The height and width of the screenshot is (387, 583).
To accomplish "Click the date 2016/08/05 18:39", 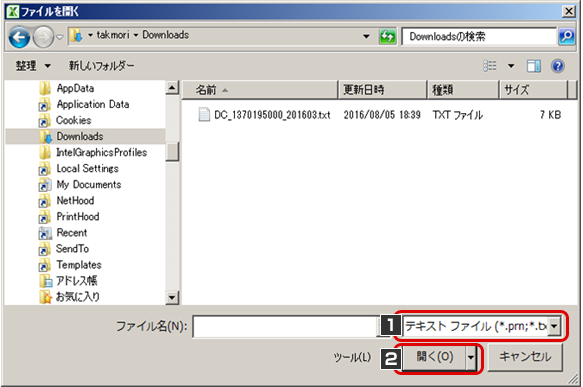I will pos(382,115).
